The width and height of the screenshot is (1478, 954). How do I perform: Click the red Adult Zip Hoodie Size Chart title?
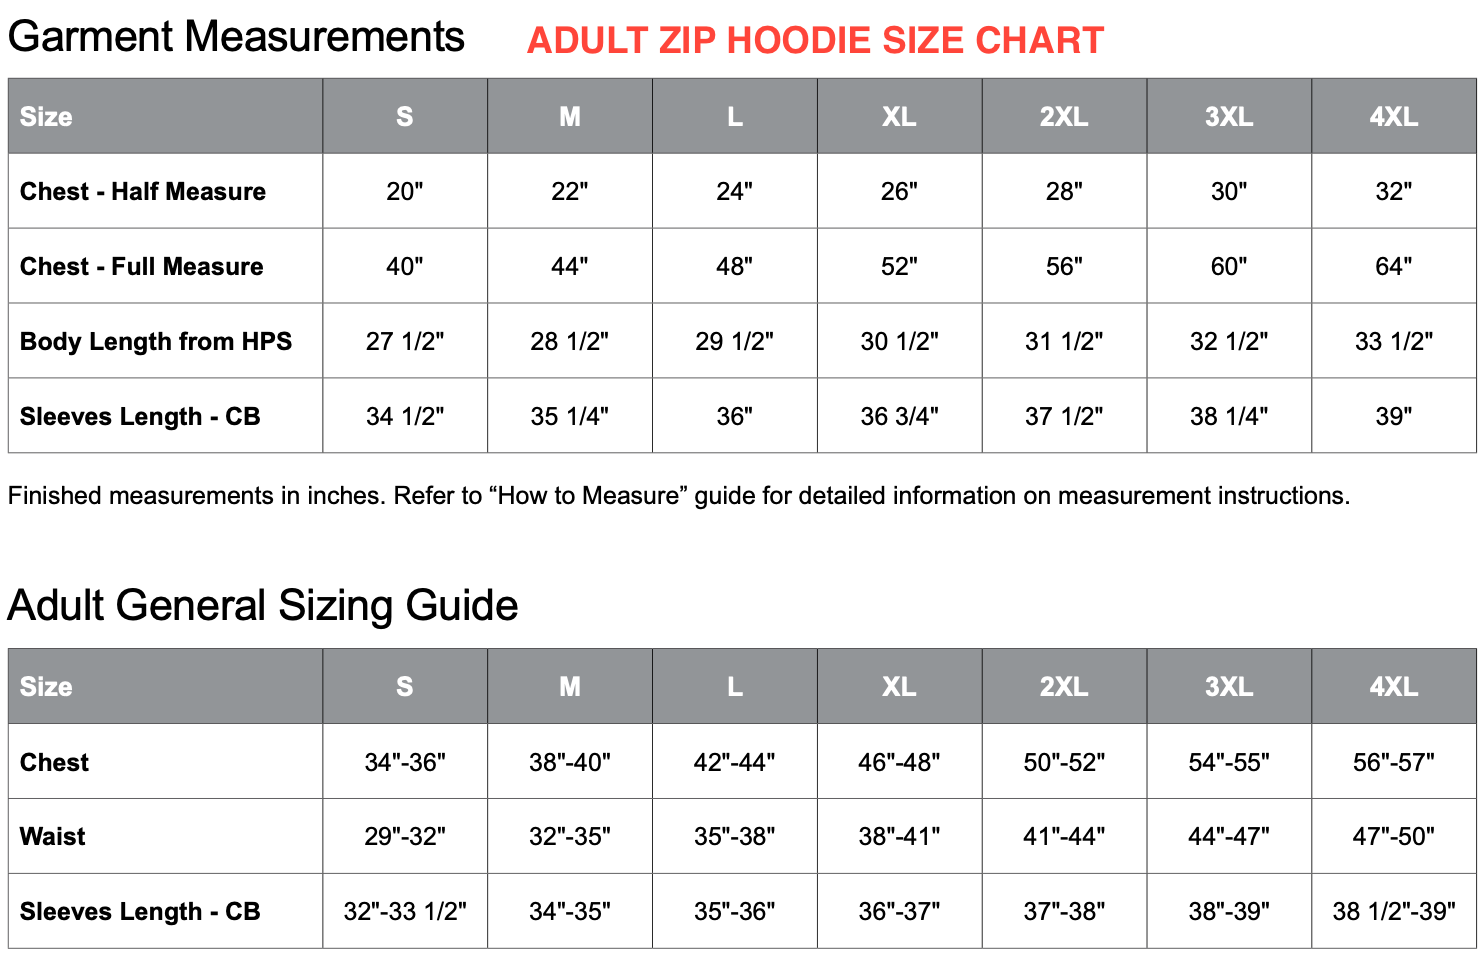[815, 40]
